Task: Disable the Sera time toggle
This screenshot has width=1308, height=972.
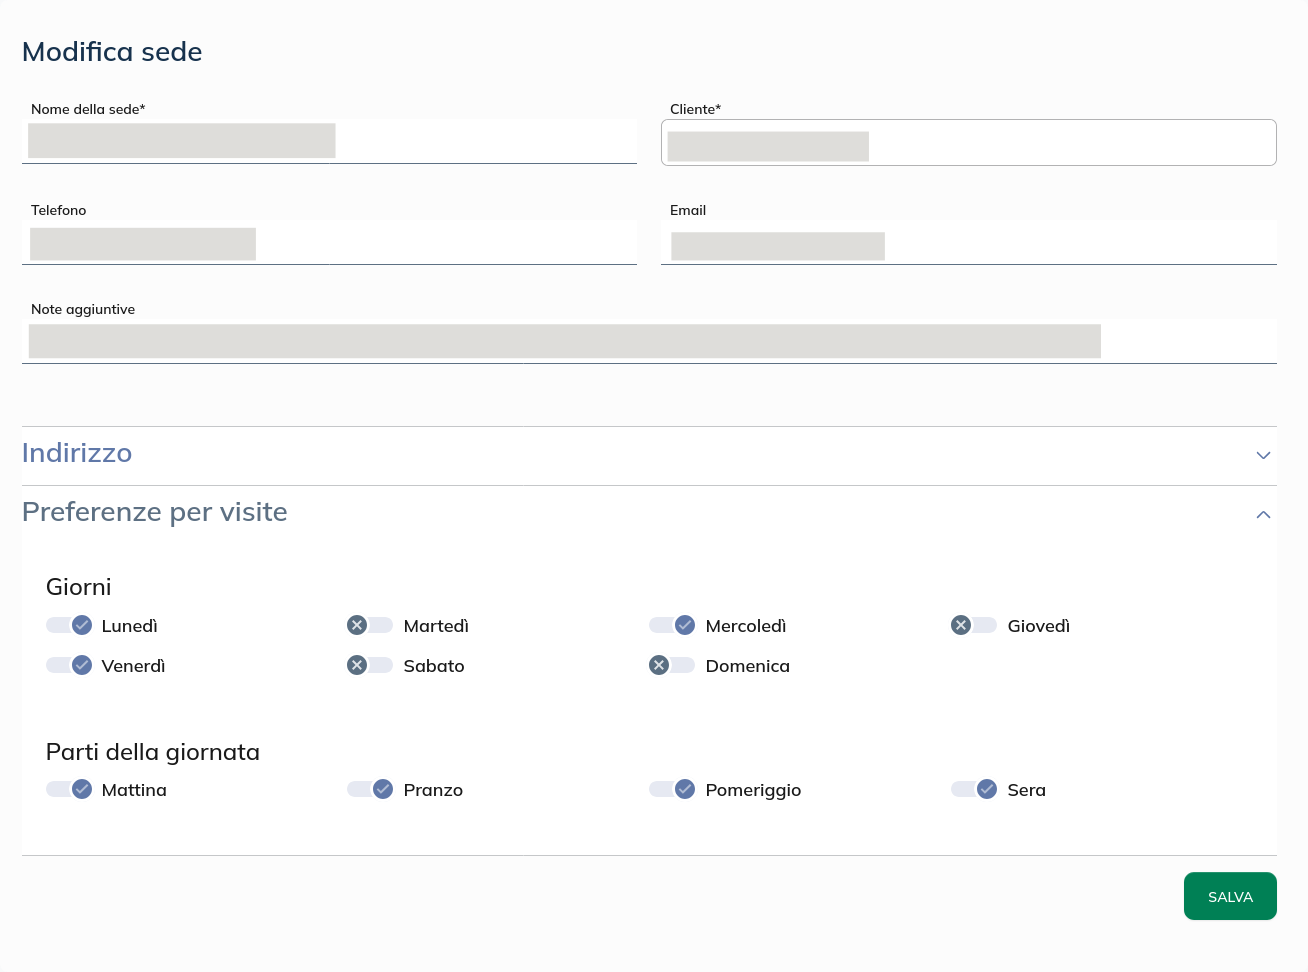Action: tap(974, 790)
